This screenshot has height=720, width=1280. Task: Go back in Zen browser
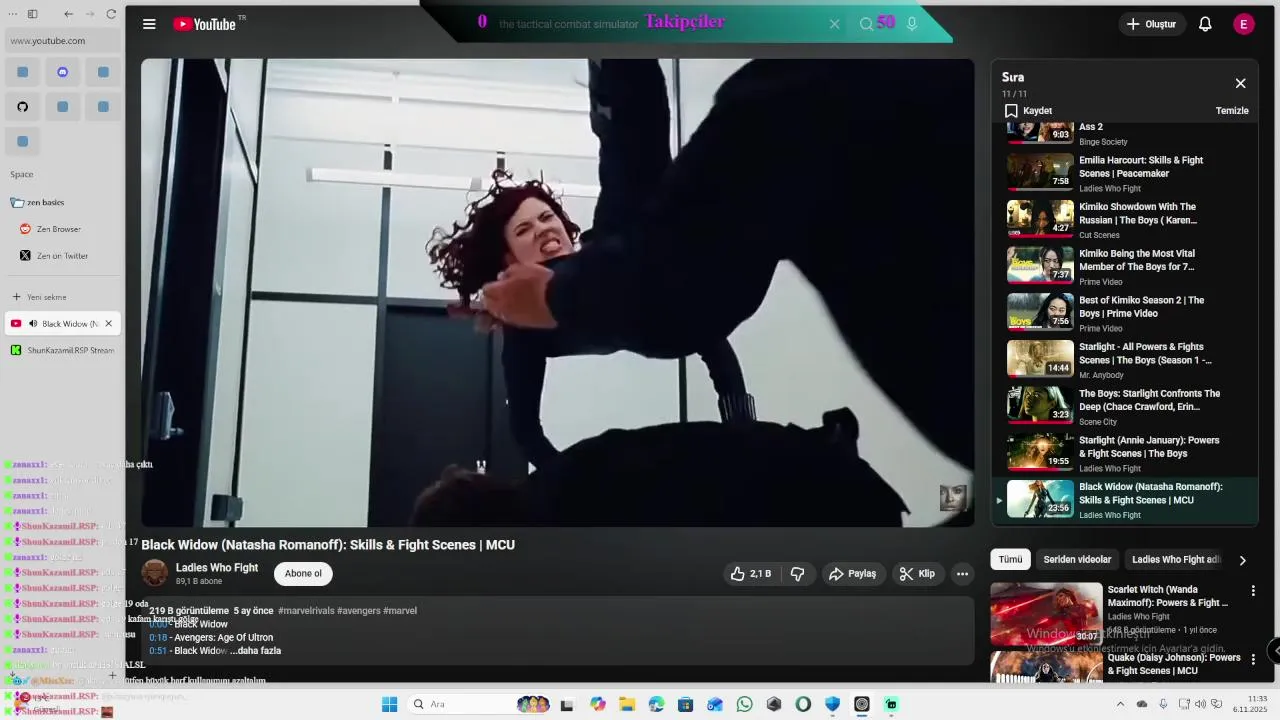pyautogui.click(x=68, y=14)
